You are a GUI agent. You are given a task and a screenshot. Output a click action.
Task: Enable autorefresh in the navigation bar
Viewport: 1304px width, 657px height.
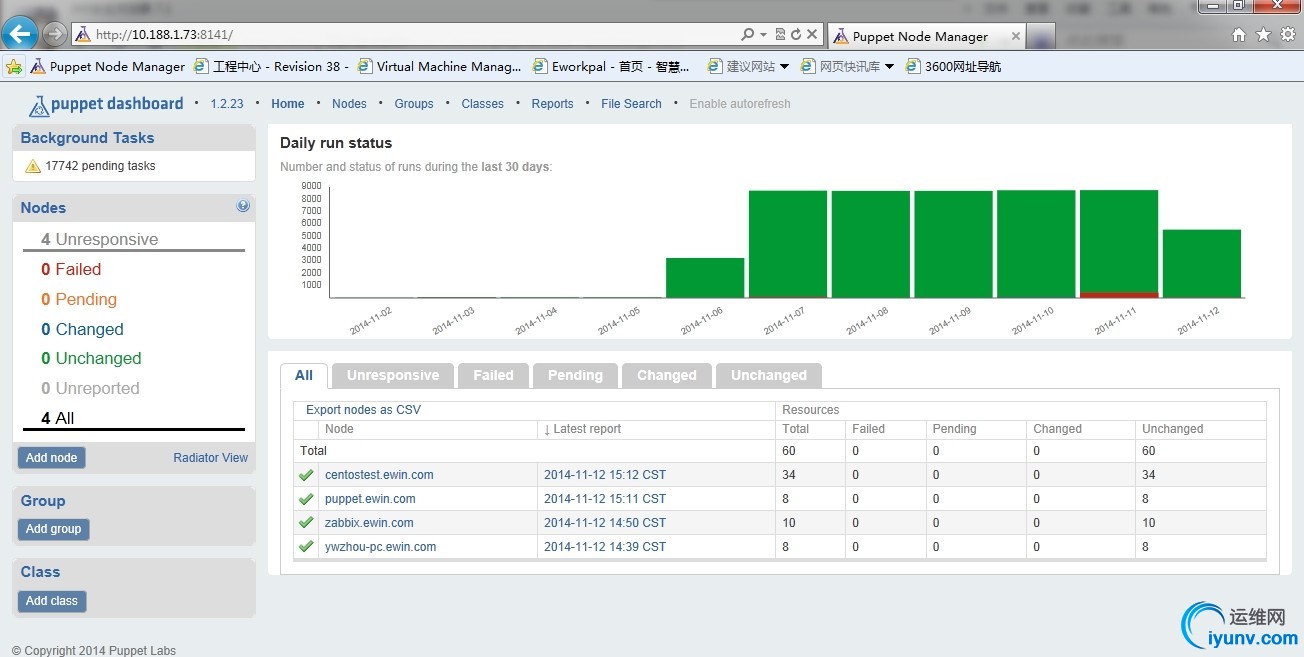tap(740, 104)
